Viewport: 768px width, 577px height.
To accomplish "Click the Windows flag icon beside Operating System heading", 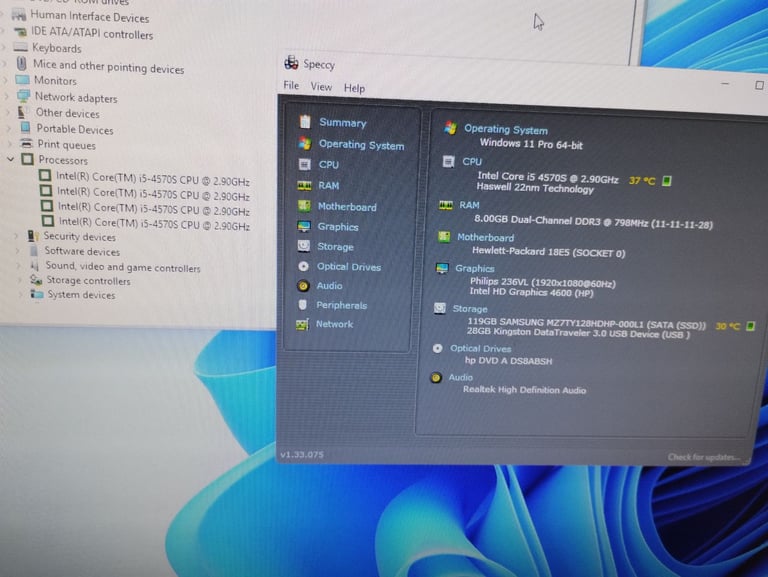I will pyautogui.click(x=450, y=128).
